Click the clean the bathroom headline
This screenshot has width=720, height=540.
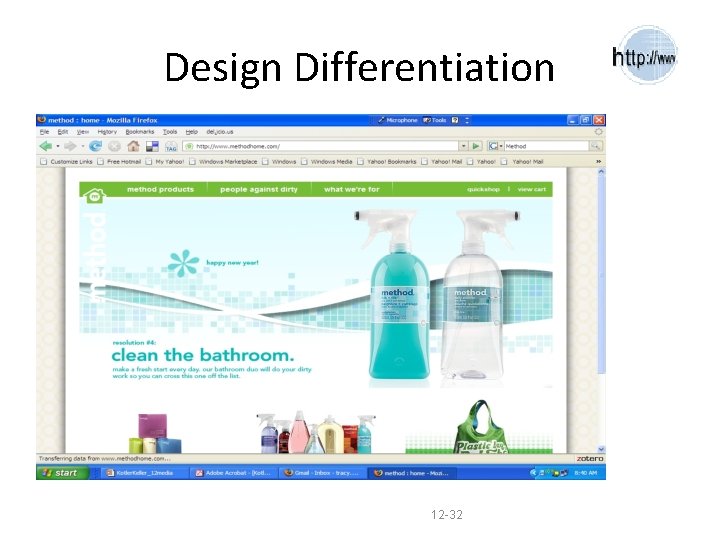tap(202, 355)
